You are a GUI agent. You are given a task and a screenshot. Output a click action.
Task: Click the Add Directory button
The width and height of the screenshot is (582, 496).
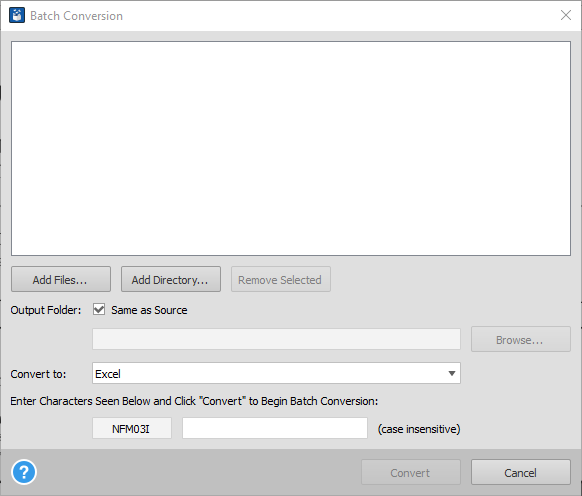click(171, 279)
